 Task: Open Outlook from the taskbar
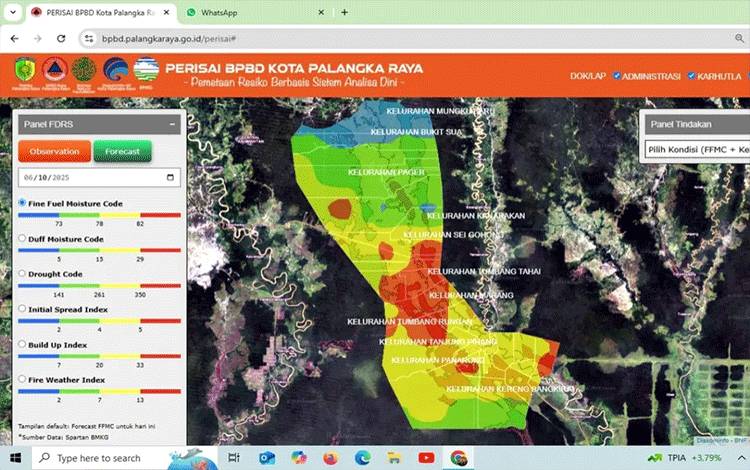pos(267,458)
